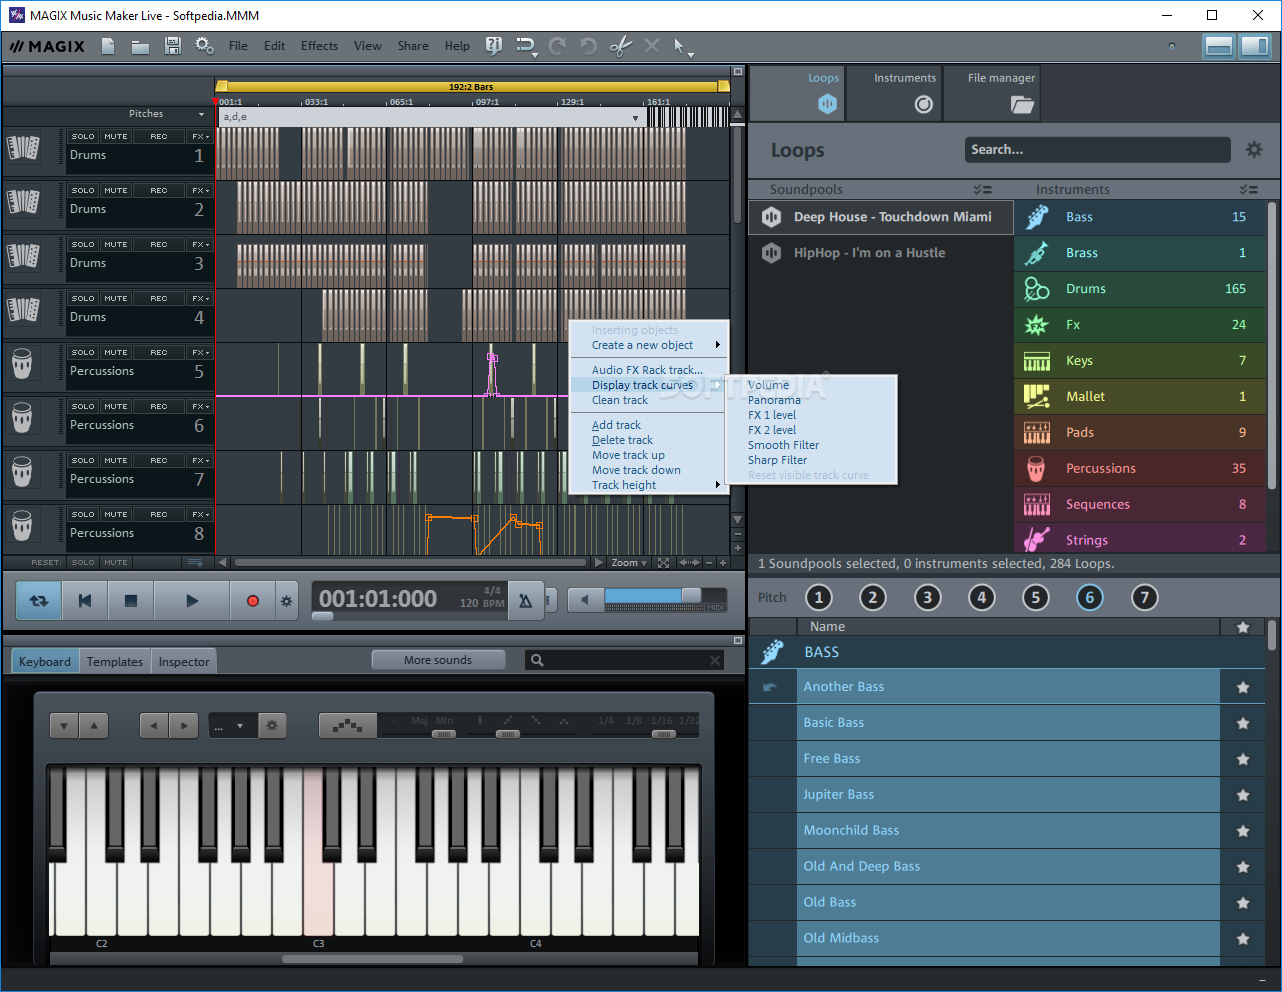Open the Zoom dropdown
The height and width of the screenshot is (992, 1282).
[629, 563]
